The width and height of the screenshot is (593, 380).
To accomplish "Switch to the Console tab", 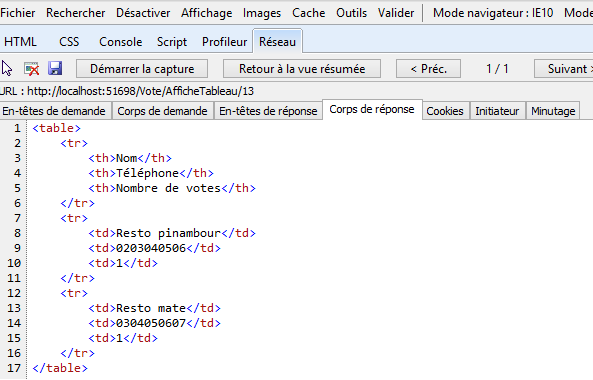I will (x=121, y=42).
